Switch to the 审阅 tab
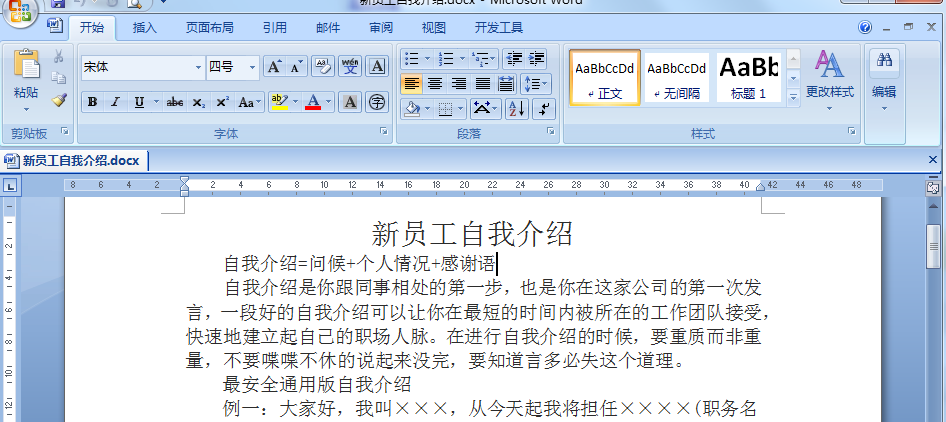Image resolution: width=946 pixels, height=422 pixels. pyautogui.click(x=381, y=28)
